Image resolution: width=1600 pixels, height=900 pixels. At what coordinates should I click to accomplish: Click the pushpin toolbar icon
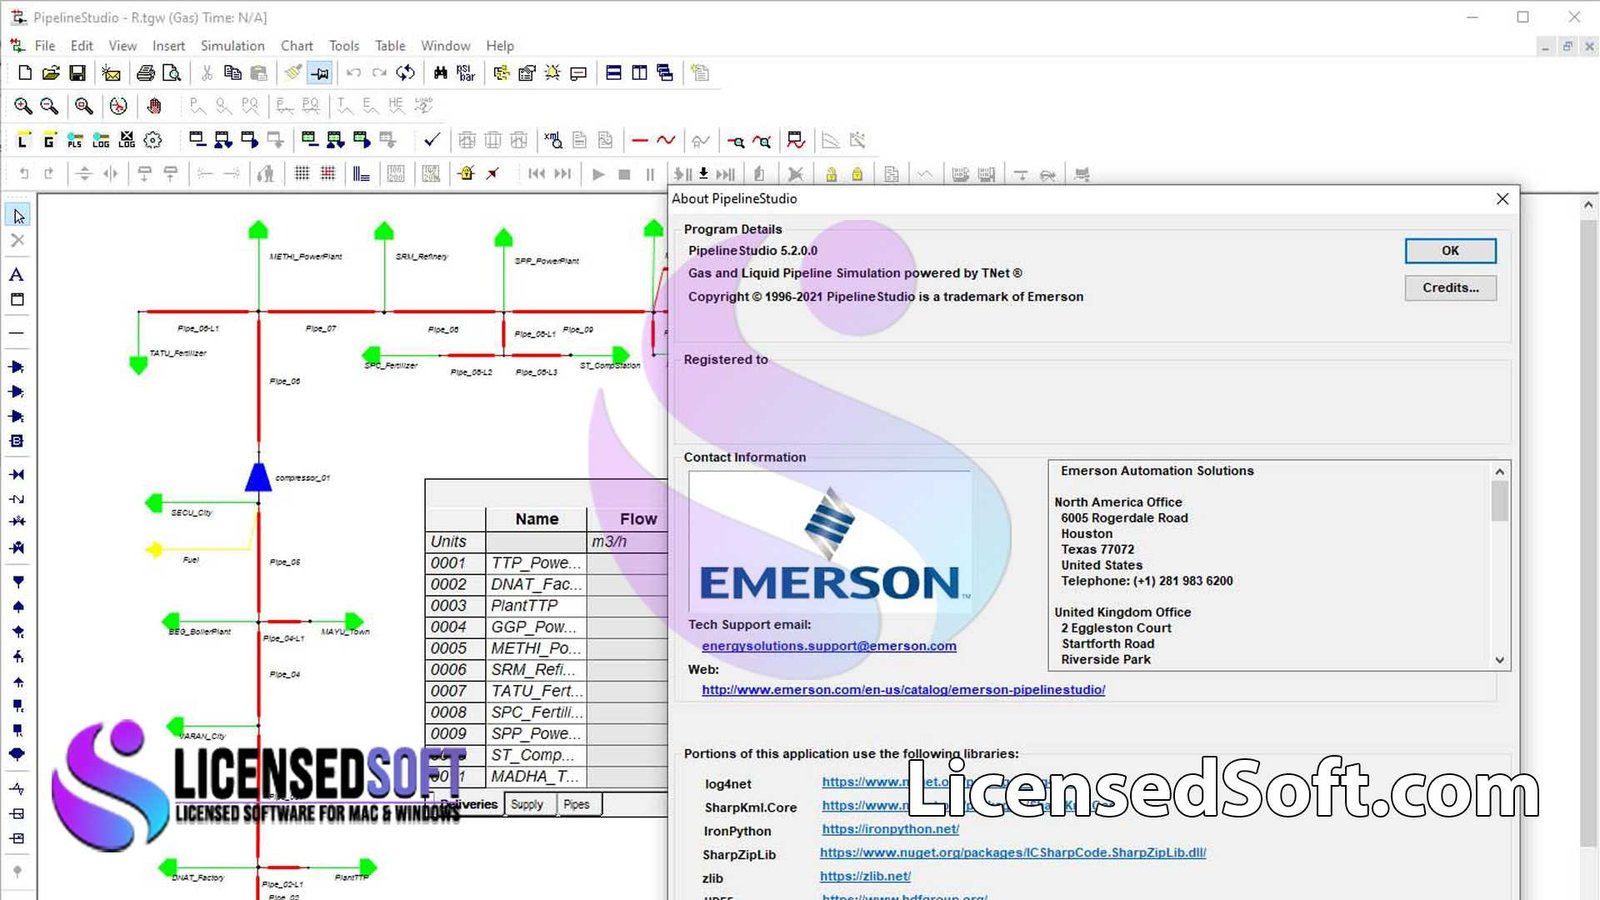(320, 73)
